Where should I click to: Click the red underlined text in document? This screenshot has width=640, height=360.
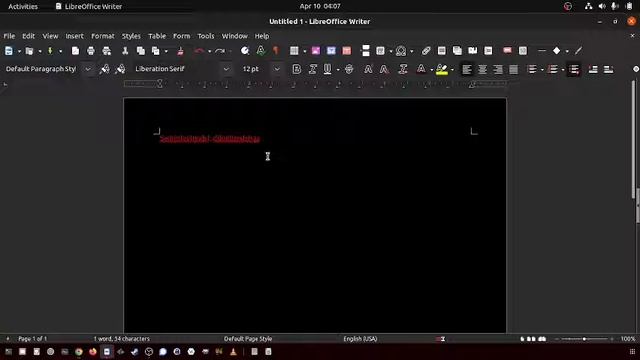[209, 139]
